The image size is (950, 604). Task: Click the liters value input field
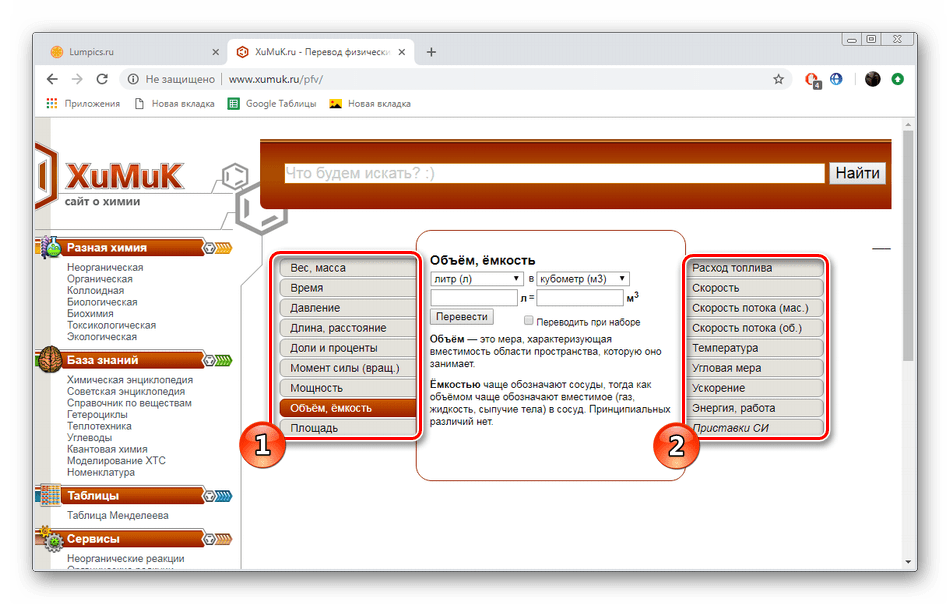tap(474, 297)
